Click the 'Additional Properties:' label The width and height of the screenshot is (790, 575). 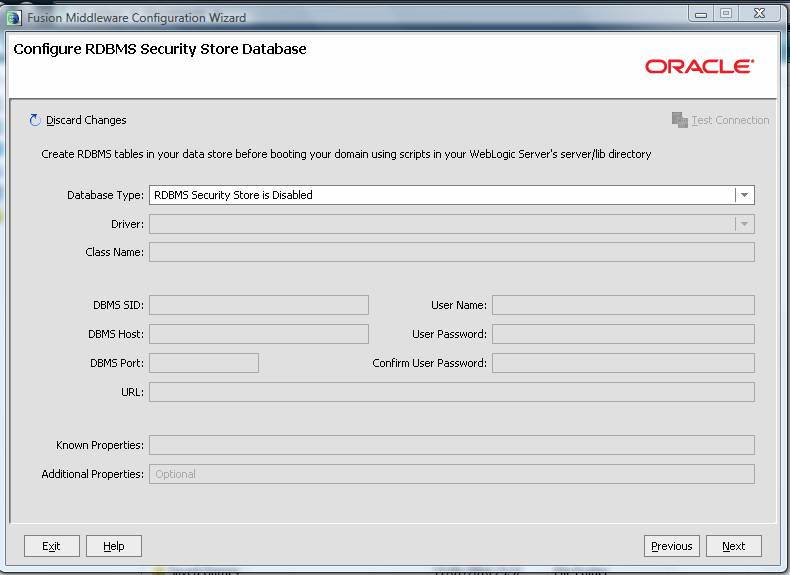pos(93,474)
